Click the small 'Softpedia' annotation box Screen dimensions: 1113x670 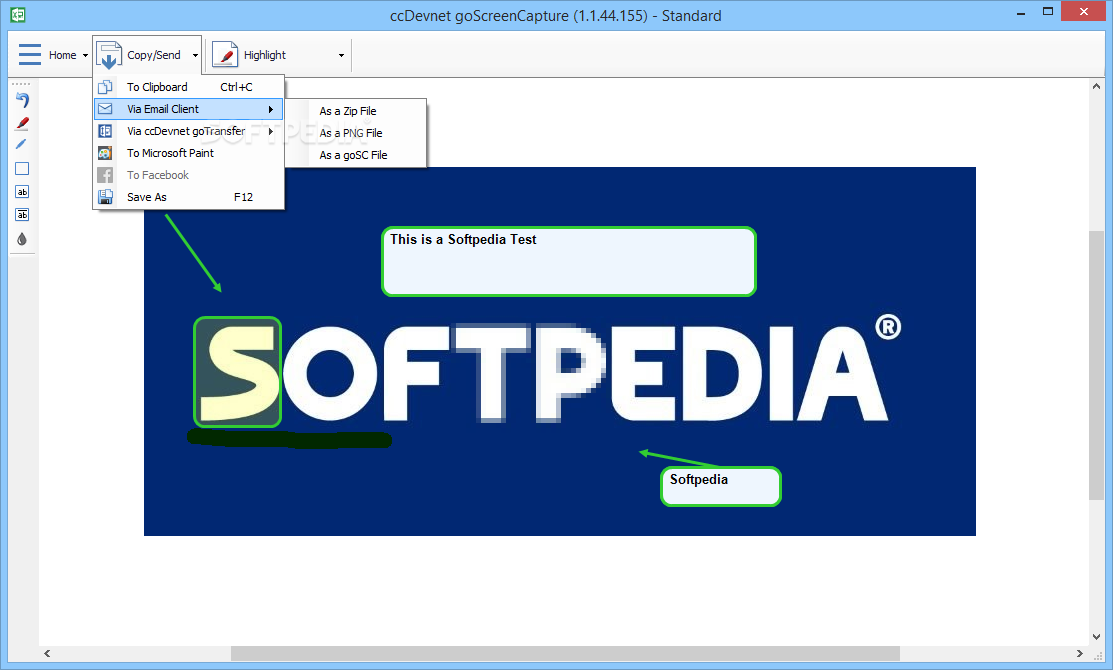[720, 486]
